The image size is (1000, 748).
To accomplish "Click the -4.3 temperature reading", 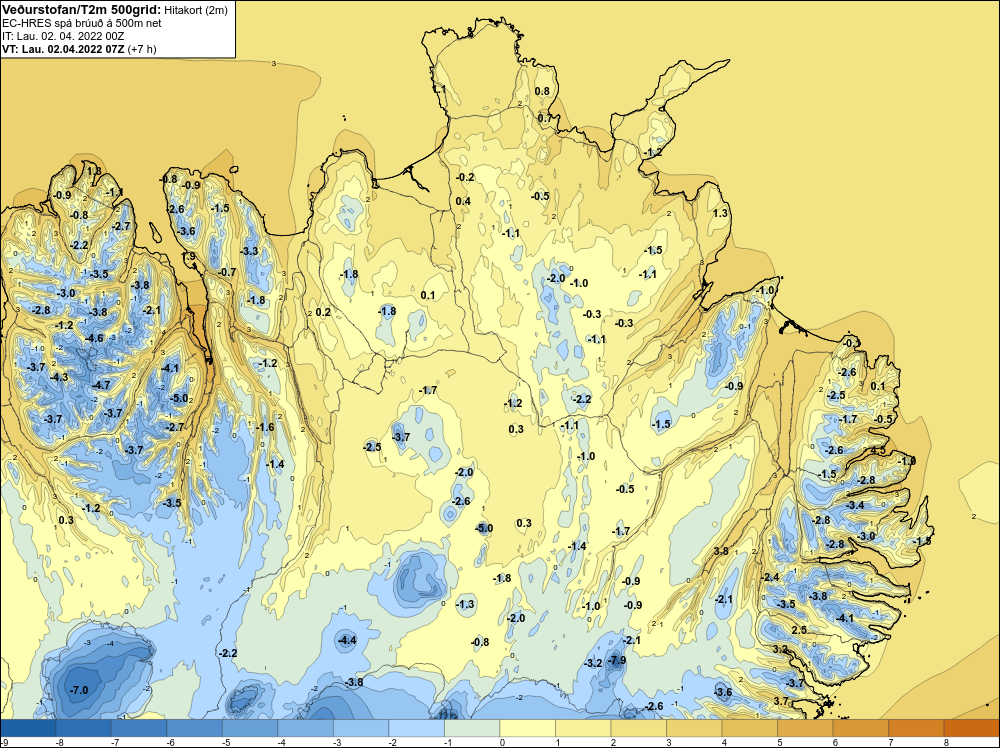I will [x=58, y=378].
